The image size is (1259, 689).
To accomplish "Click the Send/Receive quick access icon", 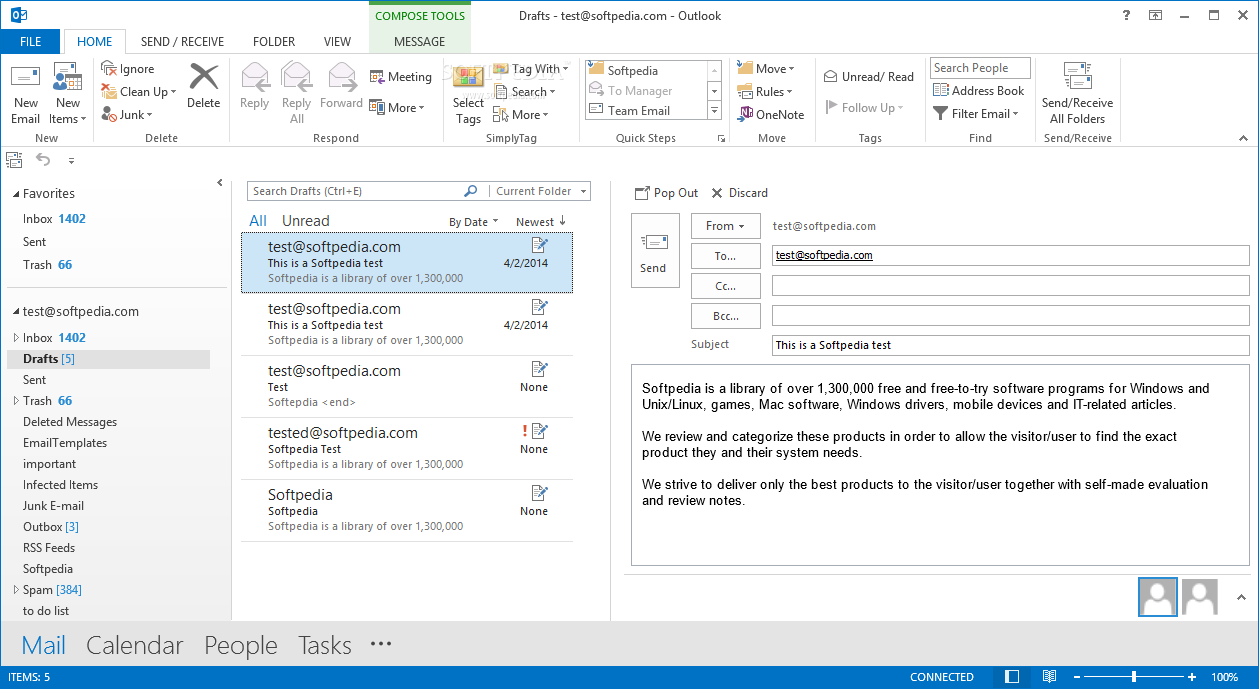I will [x=14, y=160].
